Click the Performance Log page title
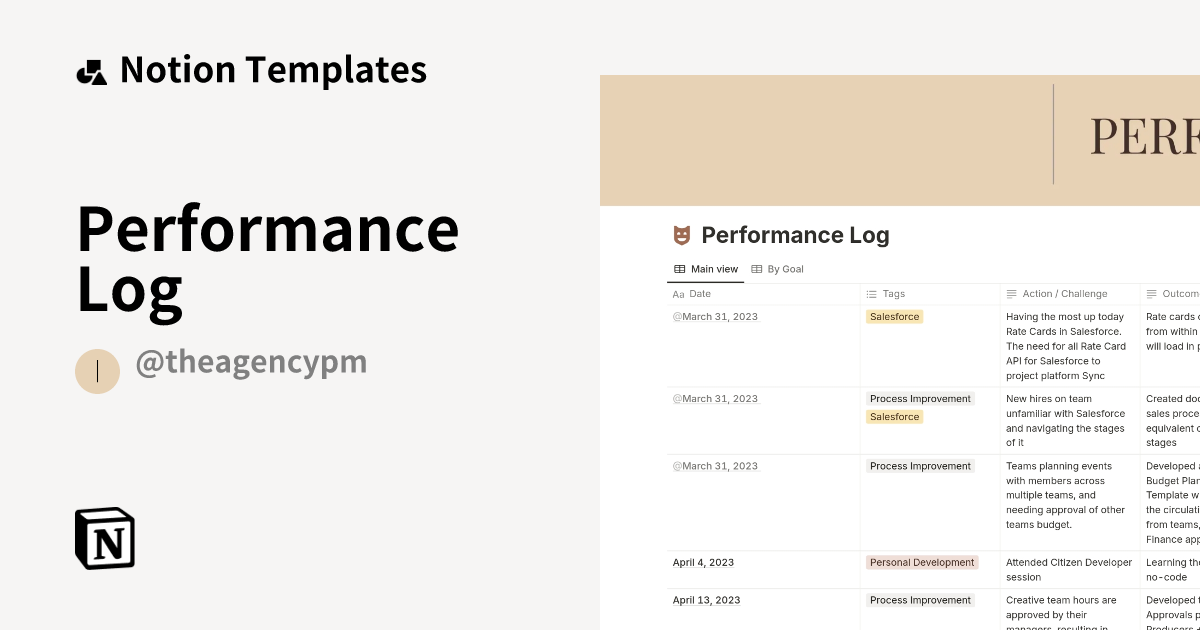This screenshot has width=1200, height=630. (795, 234)
